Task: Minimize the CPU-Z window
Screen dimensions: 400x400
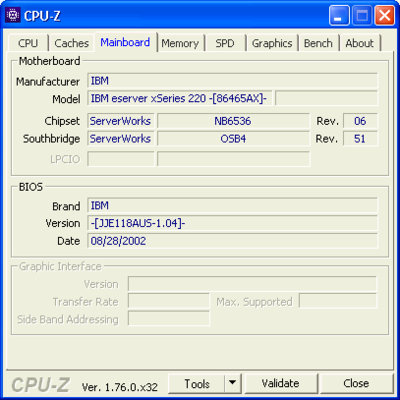Action: pos(339,16)
